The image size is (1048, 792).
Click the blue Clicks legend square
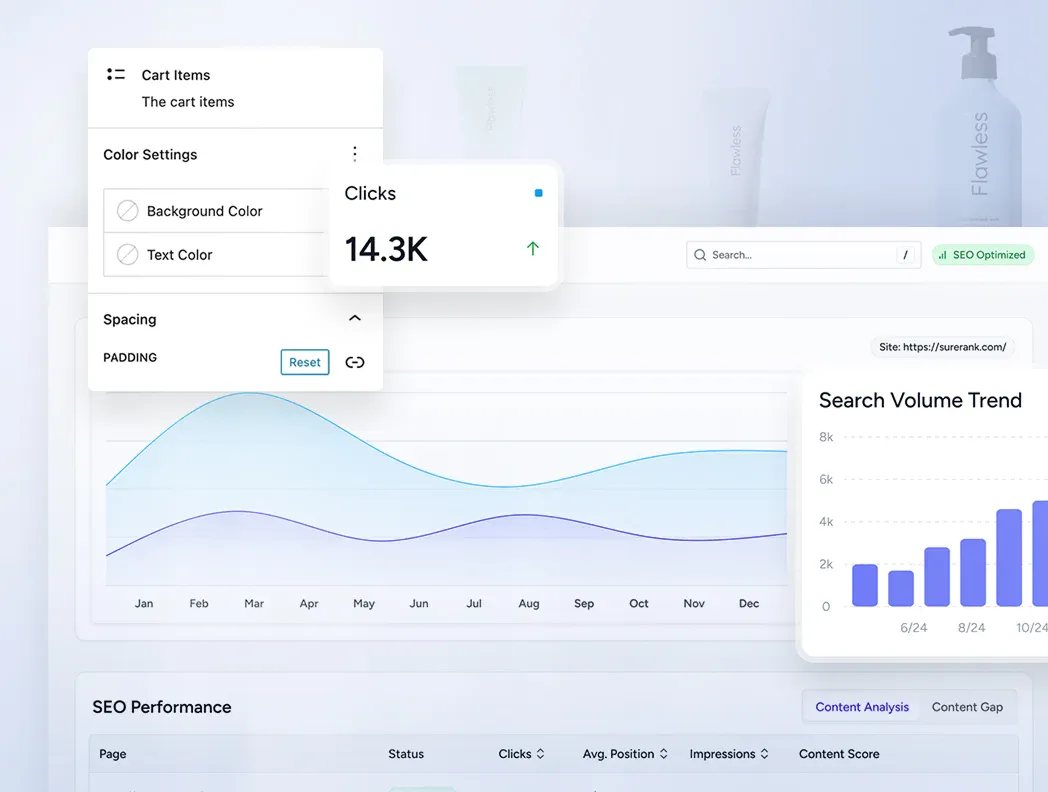[x=538, y=193]
